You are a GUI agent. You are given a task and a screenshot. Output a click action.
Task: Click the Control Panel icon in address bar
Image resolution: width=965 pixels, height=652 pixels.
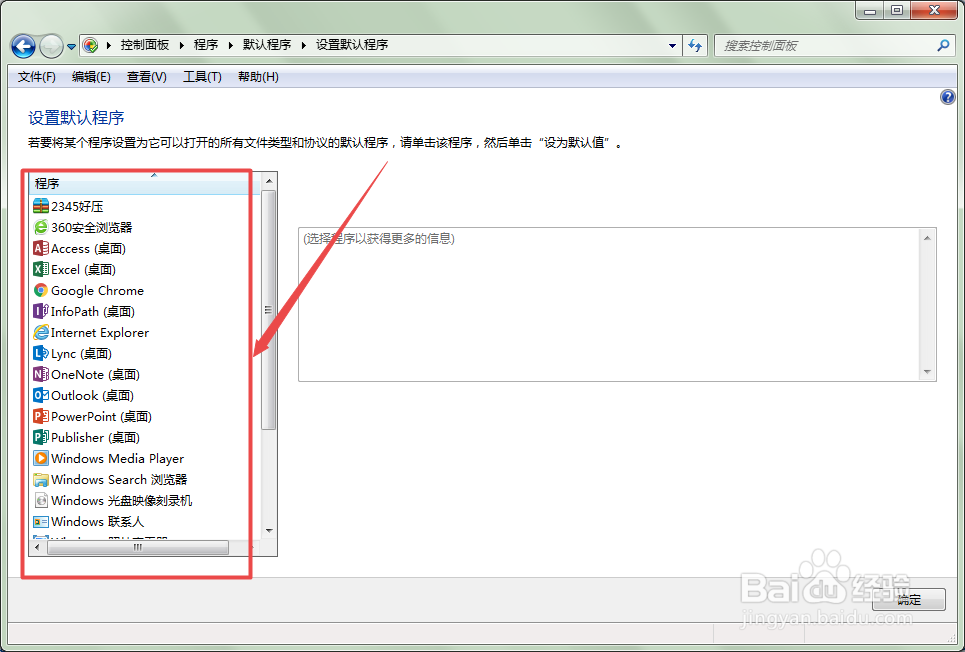(x=90, y=45)
